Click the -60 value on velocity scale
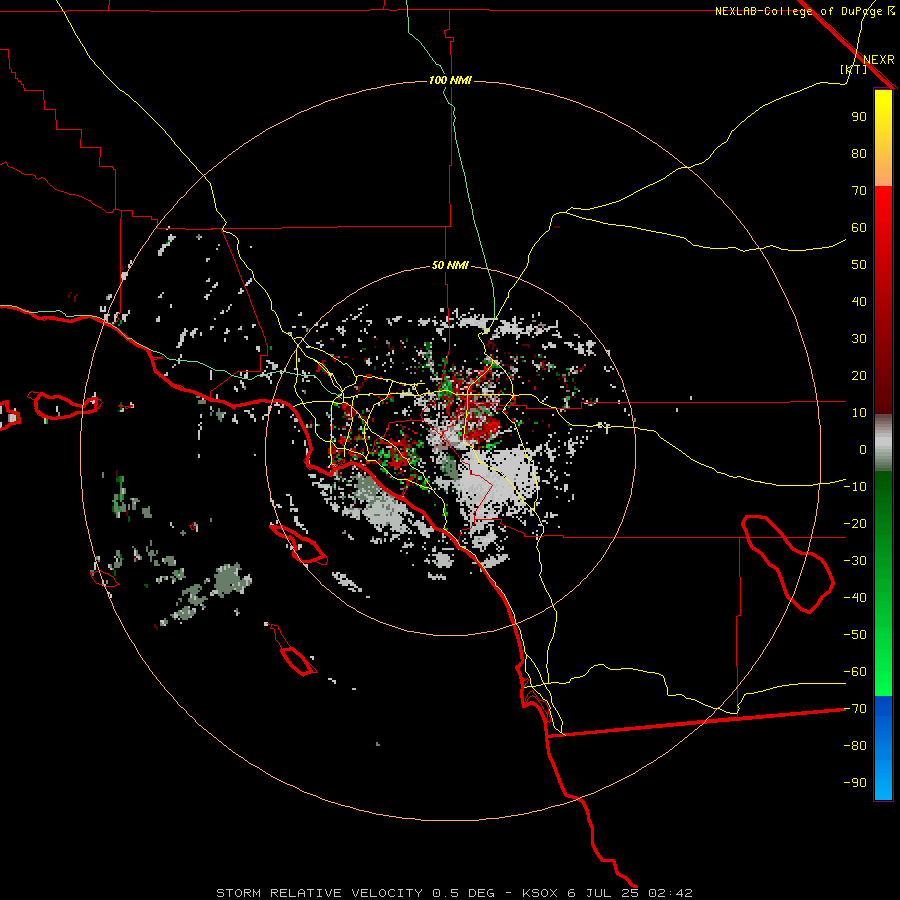The image size is (900, 900). click(855, 672)
